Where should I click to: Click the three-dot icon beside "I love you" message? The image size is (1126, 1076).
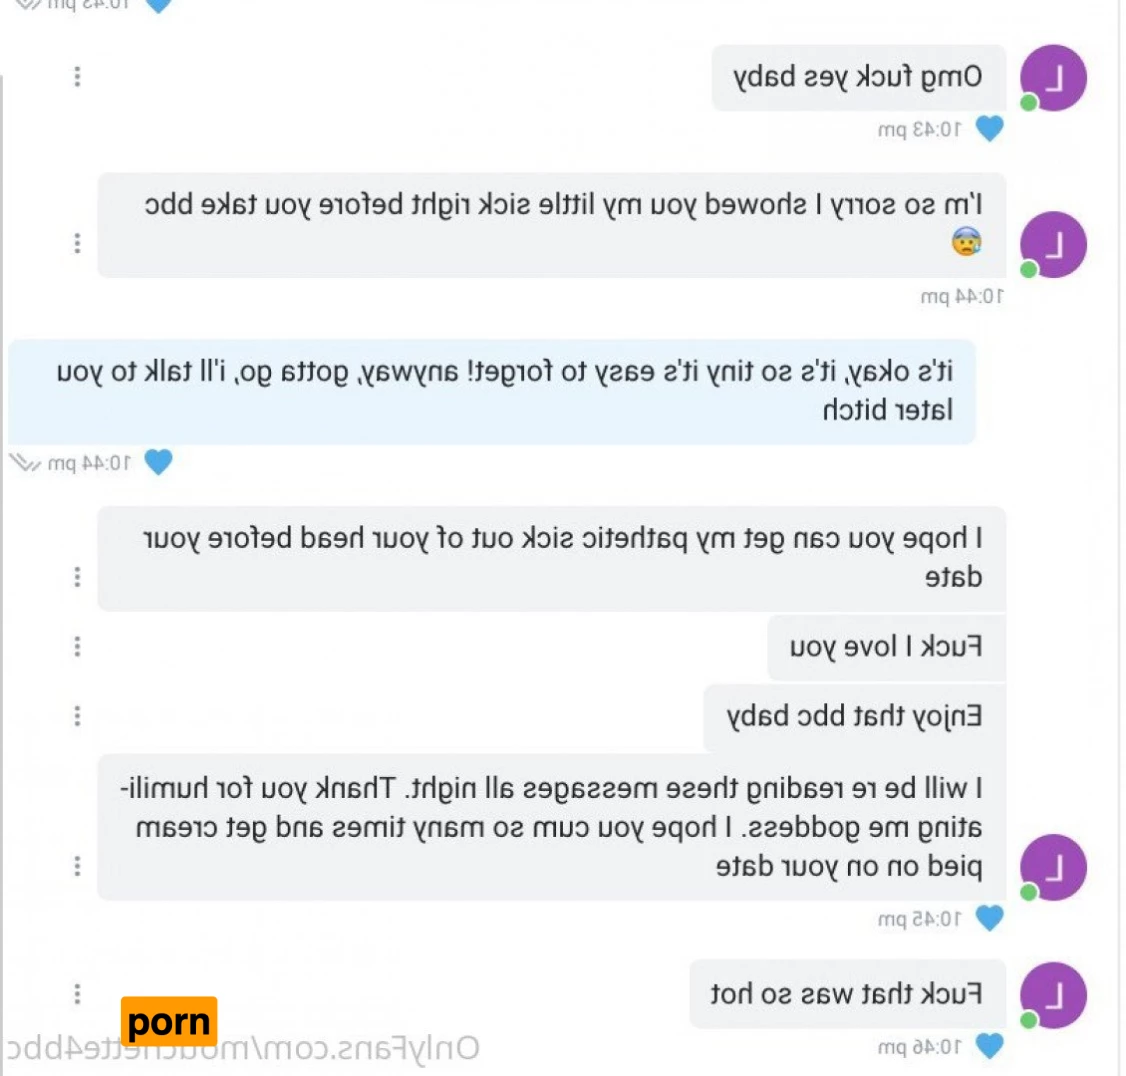(77, 646)
